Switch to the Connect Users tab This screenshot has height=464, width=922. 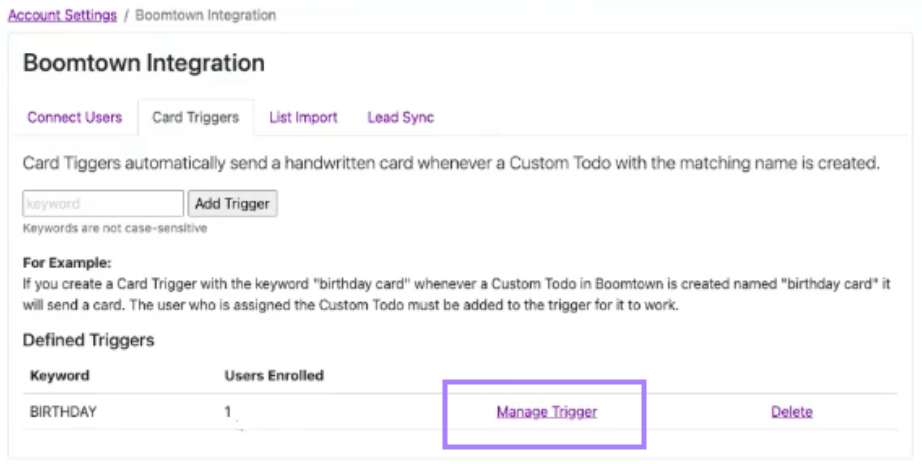click(x=74, y=117)
